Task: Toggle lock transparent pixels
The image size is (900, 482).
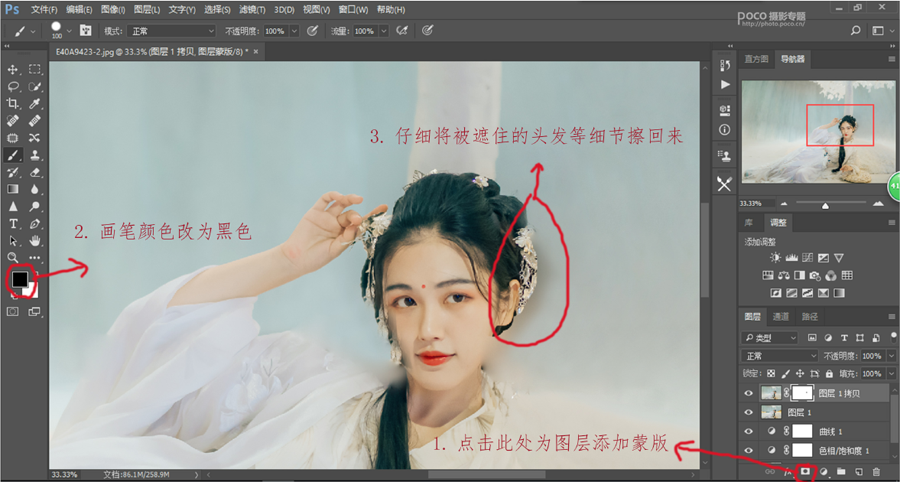Action: [x=771, y=374]
